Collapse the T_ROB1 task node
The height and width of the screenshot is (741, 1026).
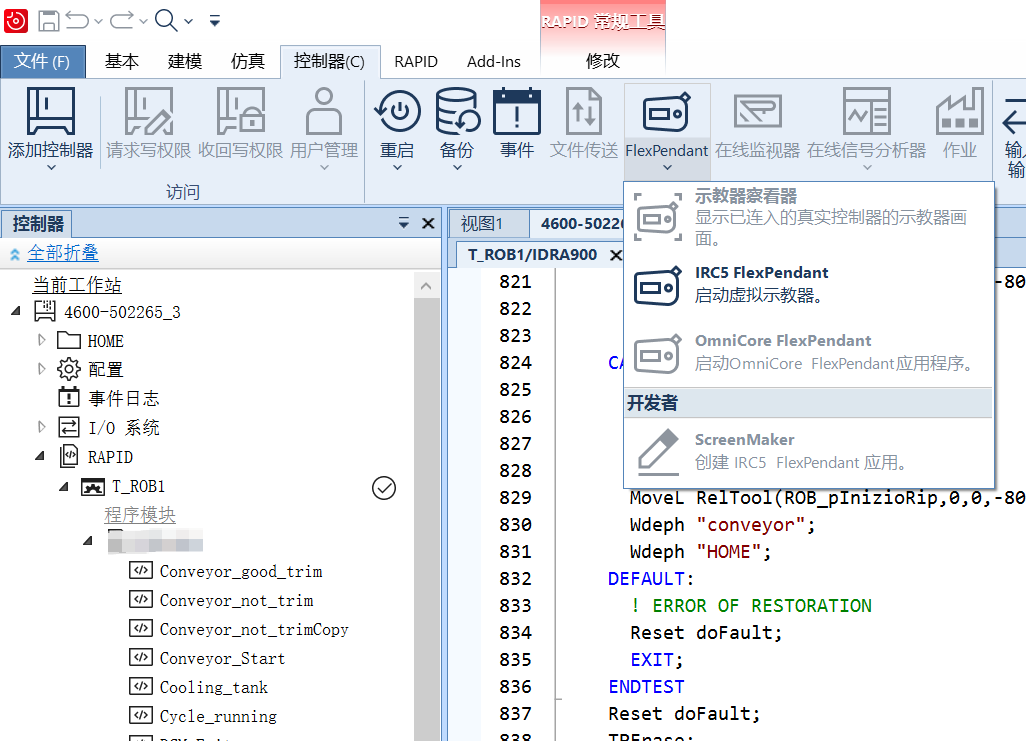pyautogui.click(x=63, y=486)
